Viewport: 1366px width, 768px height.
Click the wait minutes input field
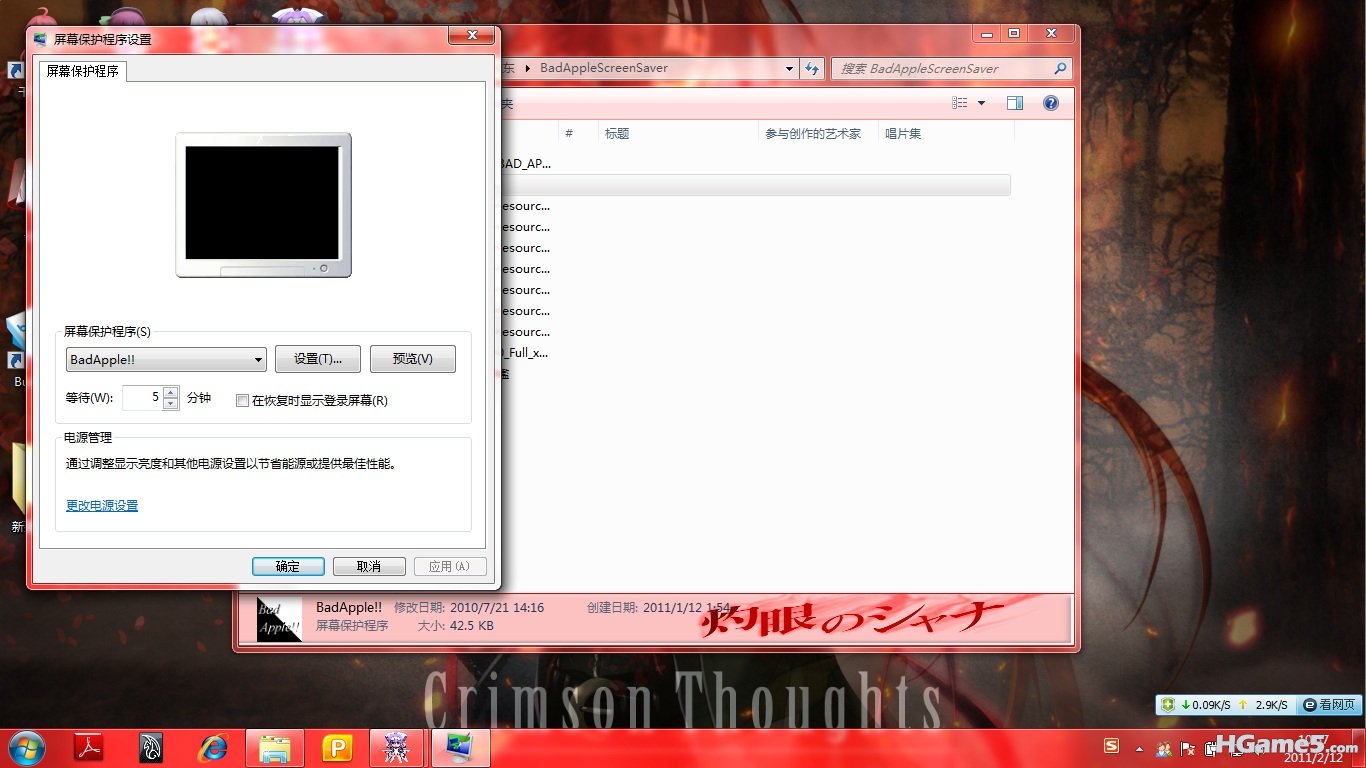141,398
